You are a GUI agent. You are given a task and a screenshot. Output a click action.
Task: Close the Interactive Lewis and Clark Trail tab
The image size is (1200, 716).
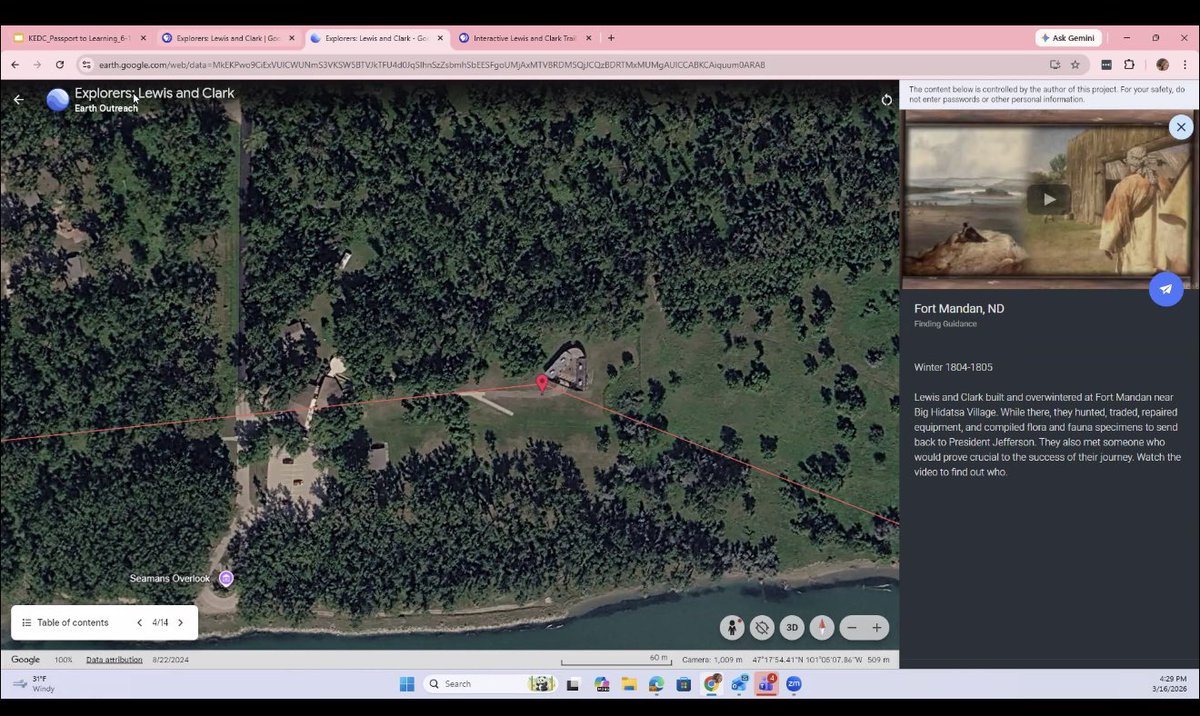pyautogui.click(x=587, y=38)
